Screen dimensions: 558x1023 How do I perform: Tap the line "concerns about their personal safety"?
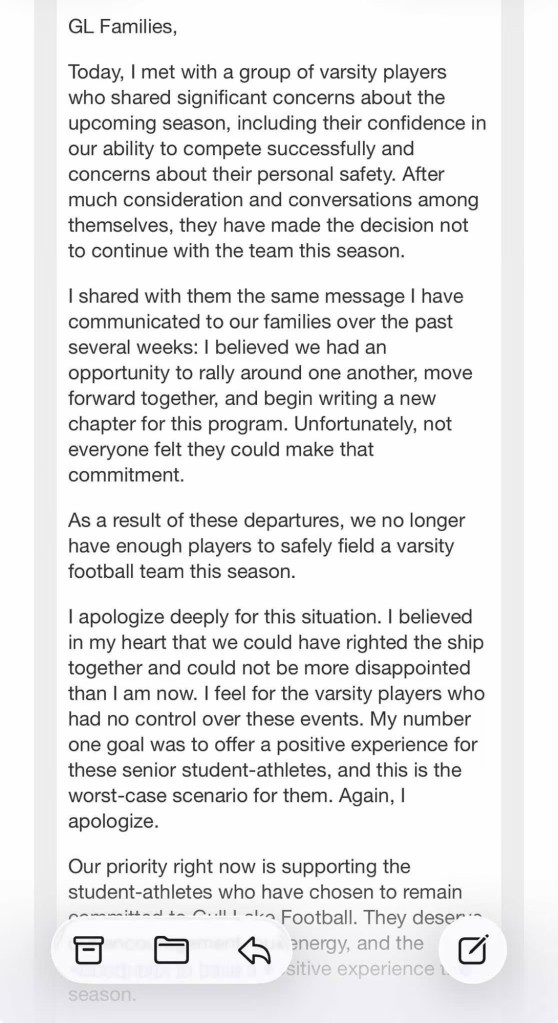tap(256, 174)
